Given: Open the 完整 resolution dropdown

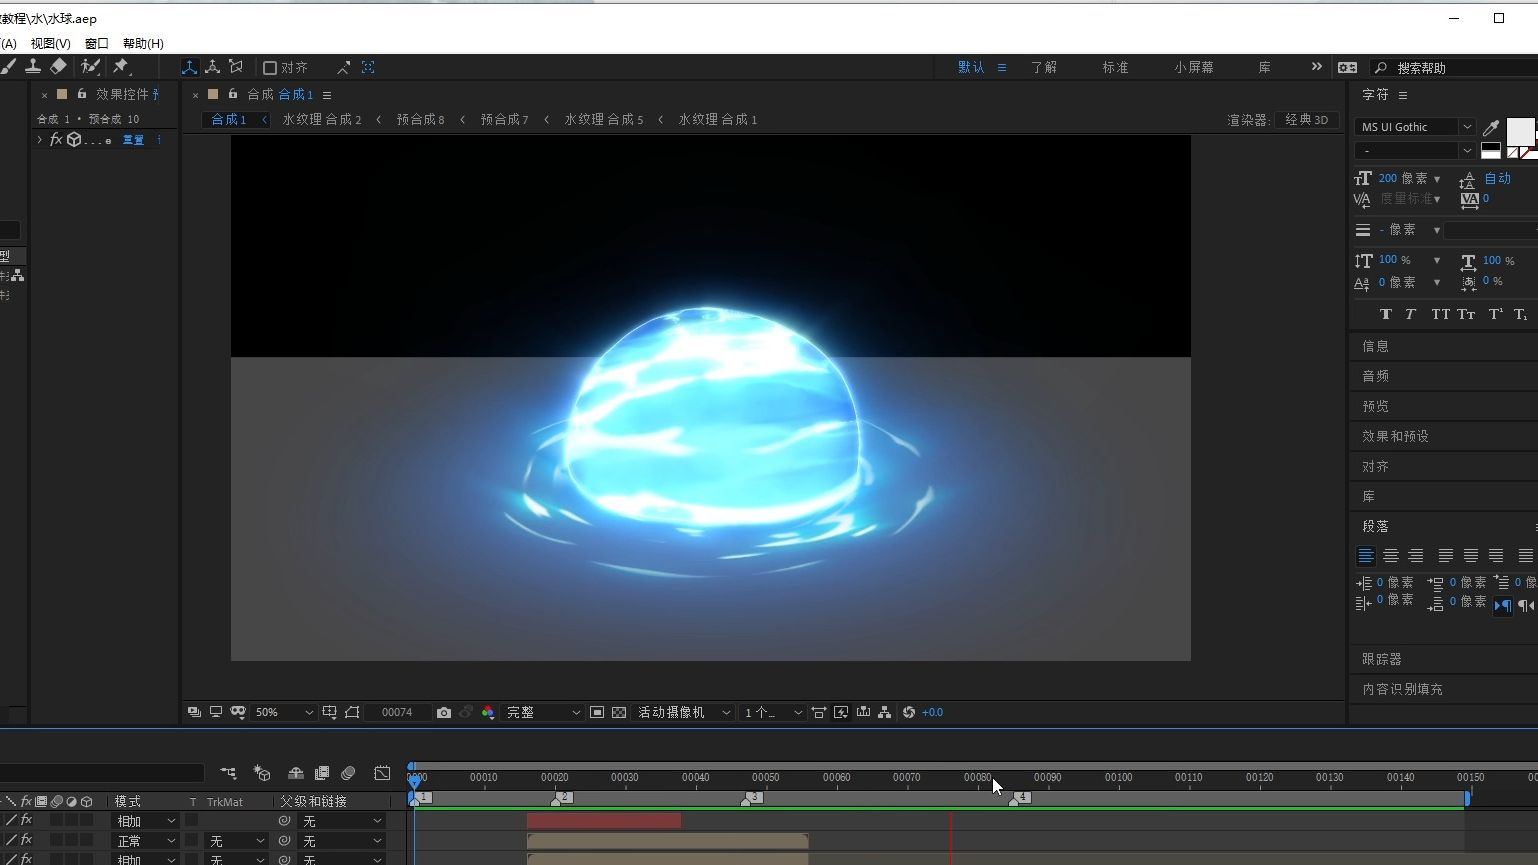Looking at the screenshot, I should (x=542, y=712).
